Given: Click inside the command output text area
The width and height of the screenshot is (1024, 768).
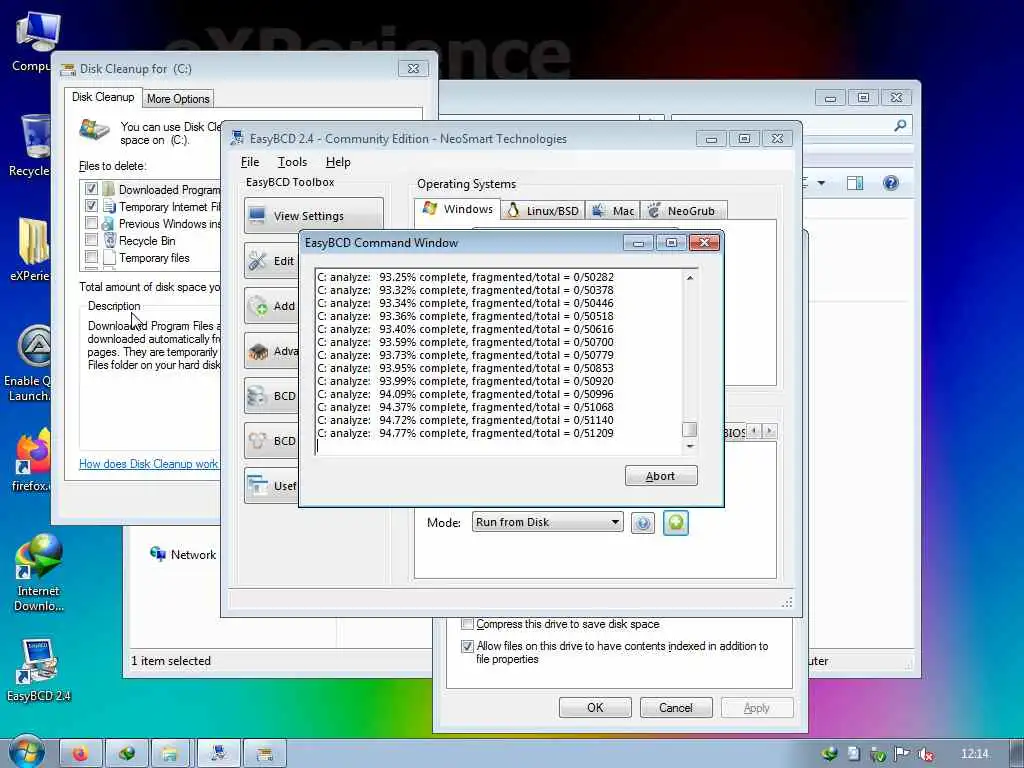Looking at the screenshot, I should 500,361.
